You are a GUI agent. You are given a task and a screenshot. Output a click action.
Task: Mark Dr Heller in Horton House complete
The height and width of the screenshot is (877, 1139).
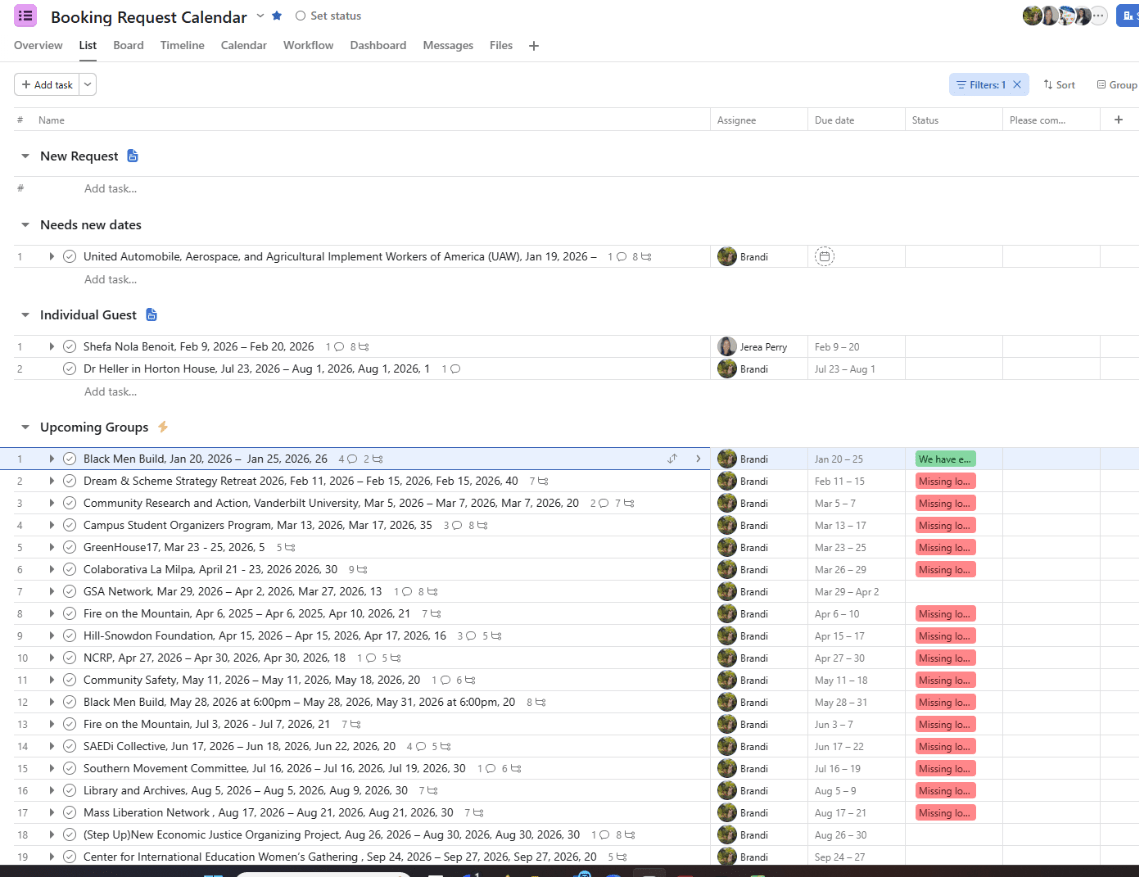[69, 369]
